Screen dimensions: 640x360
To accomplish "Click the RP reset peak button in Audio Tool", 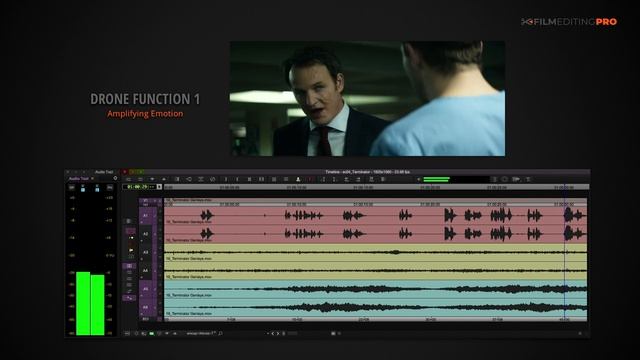I will pyautogui.click(x=72, y=187).
